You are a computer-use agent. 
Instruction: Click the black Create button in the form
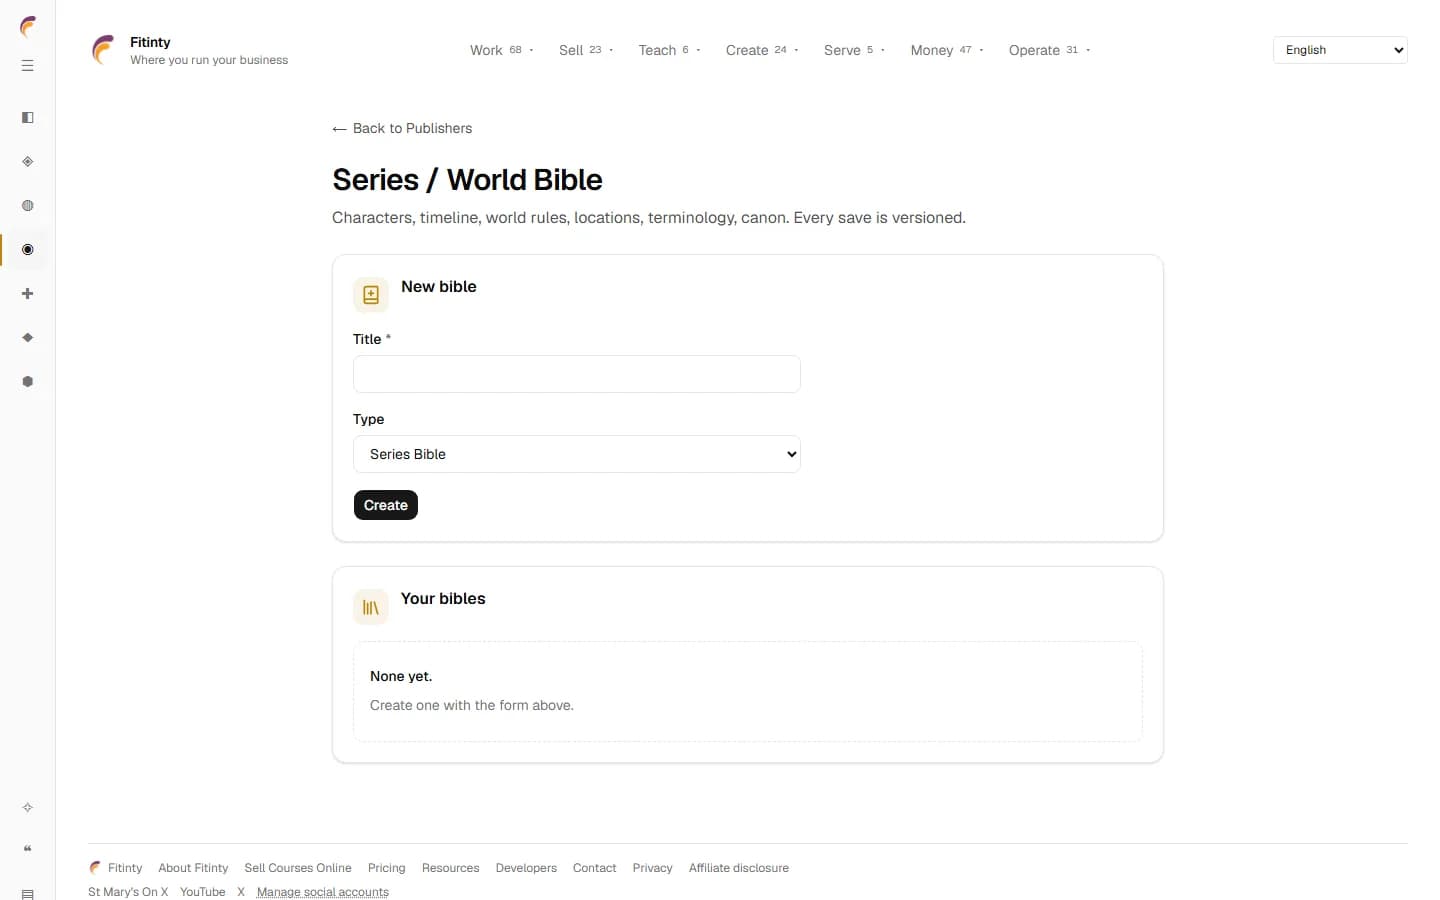[x=386, y=505]
